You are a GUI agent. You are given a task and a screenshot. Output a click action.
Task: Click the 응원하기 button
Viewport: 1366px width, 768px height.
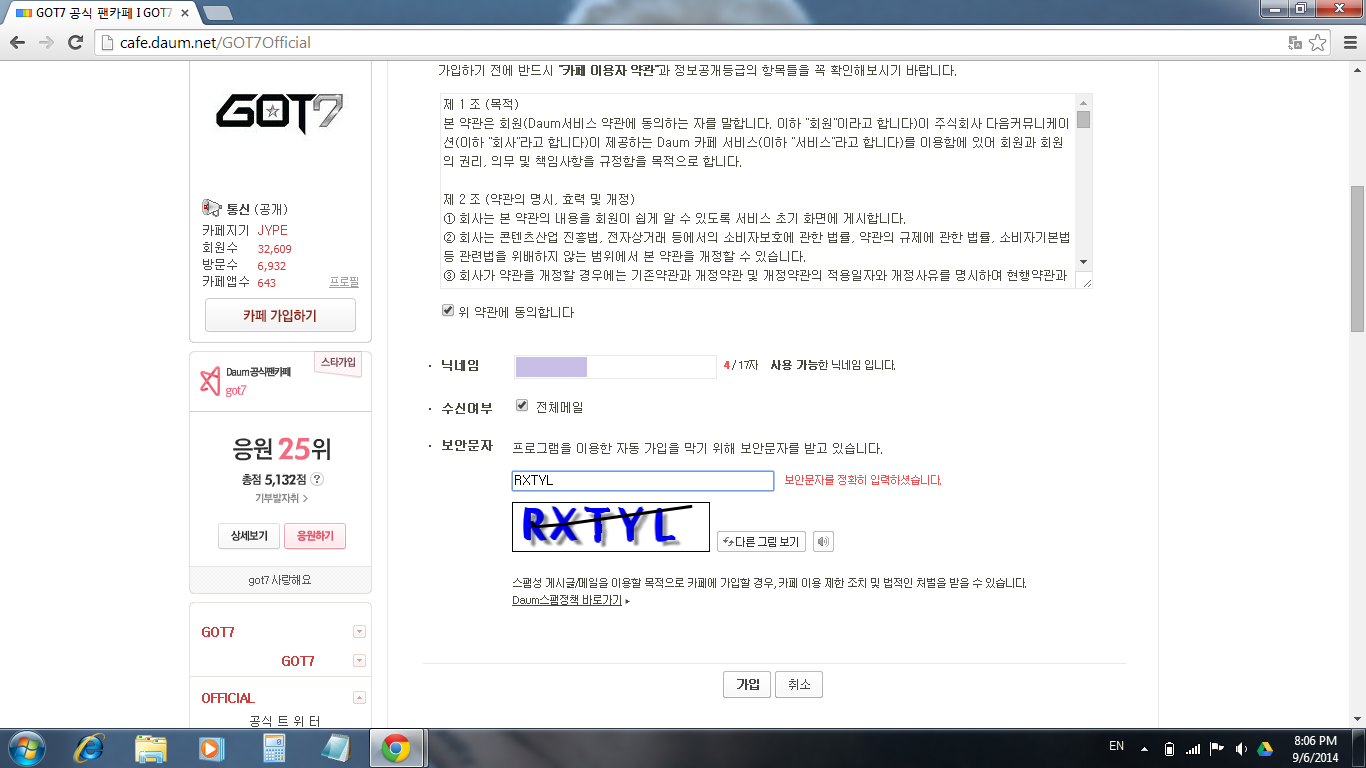pyautogui.click(x=315, y=536)
